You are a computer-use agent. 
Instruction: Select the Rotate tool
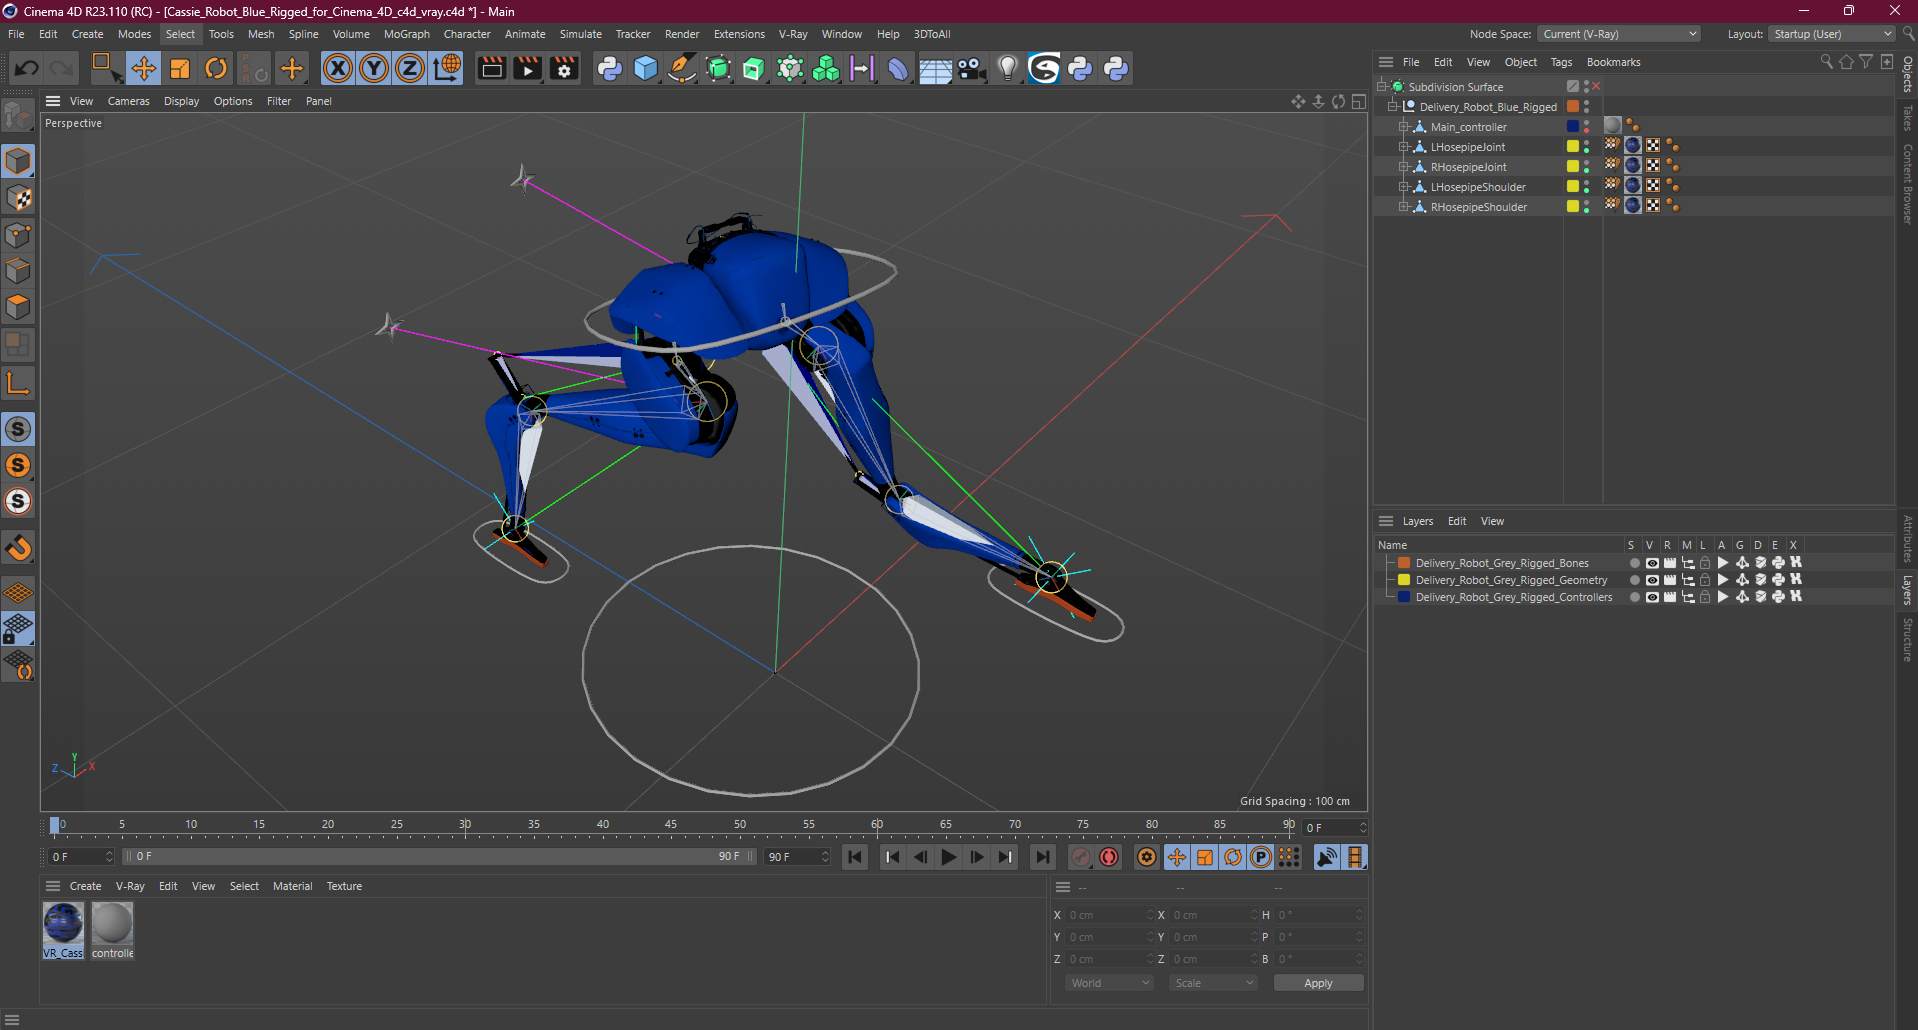216,68
